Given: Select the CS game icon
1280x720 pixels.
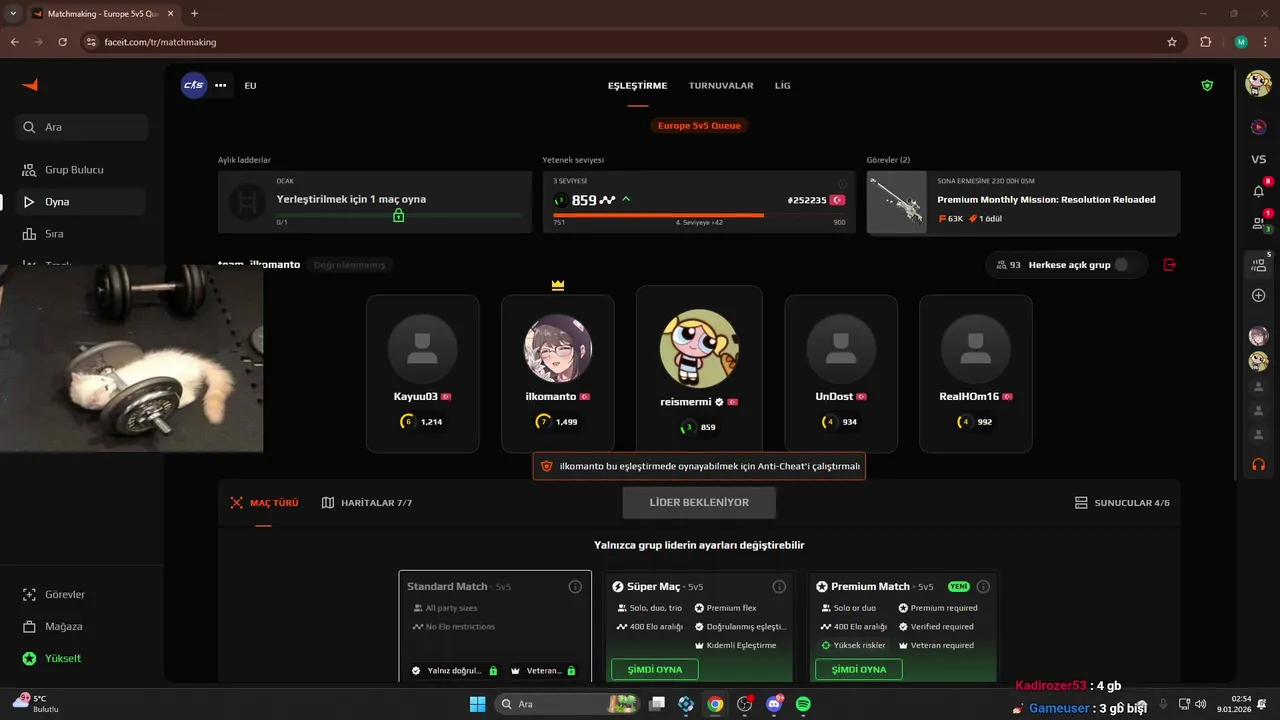Looking at the screenshot, I should 194,85.
